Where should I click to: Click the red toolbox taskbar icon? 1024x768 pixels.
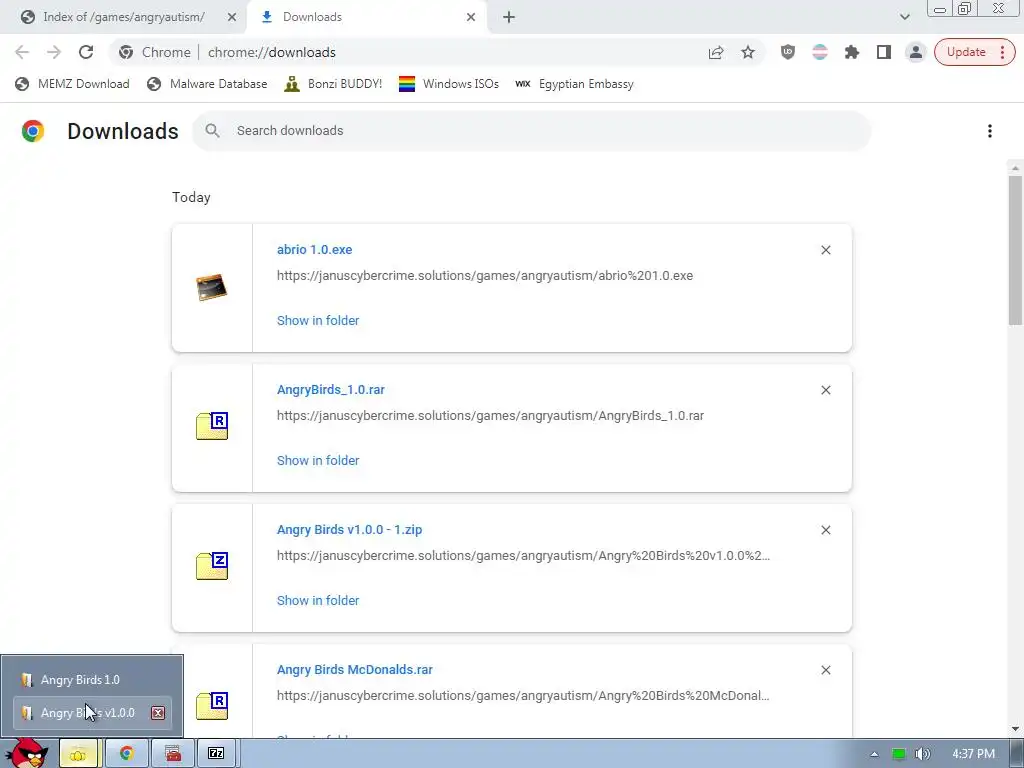point(173,754)
